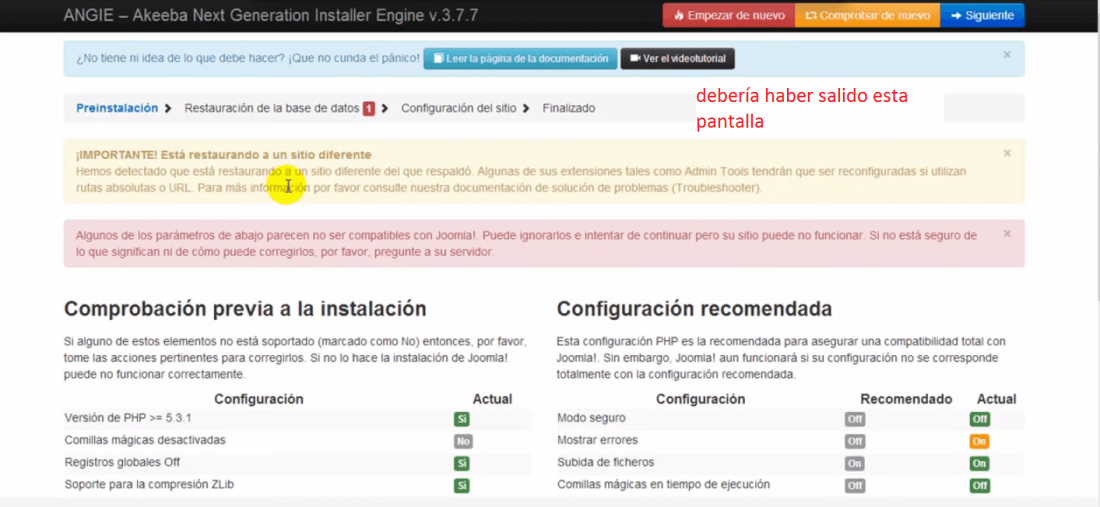
Task: Click the arrow icon in Siguiente
Action: point(955,15)
